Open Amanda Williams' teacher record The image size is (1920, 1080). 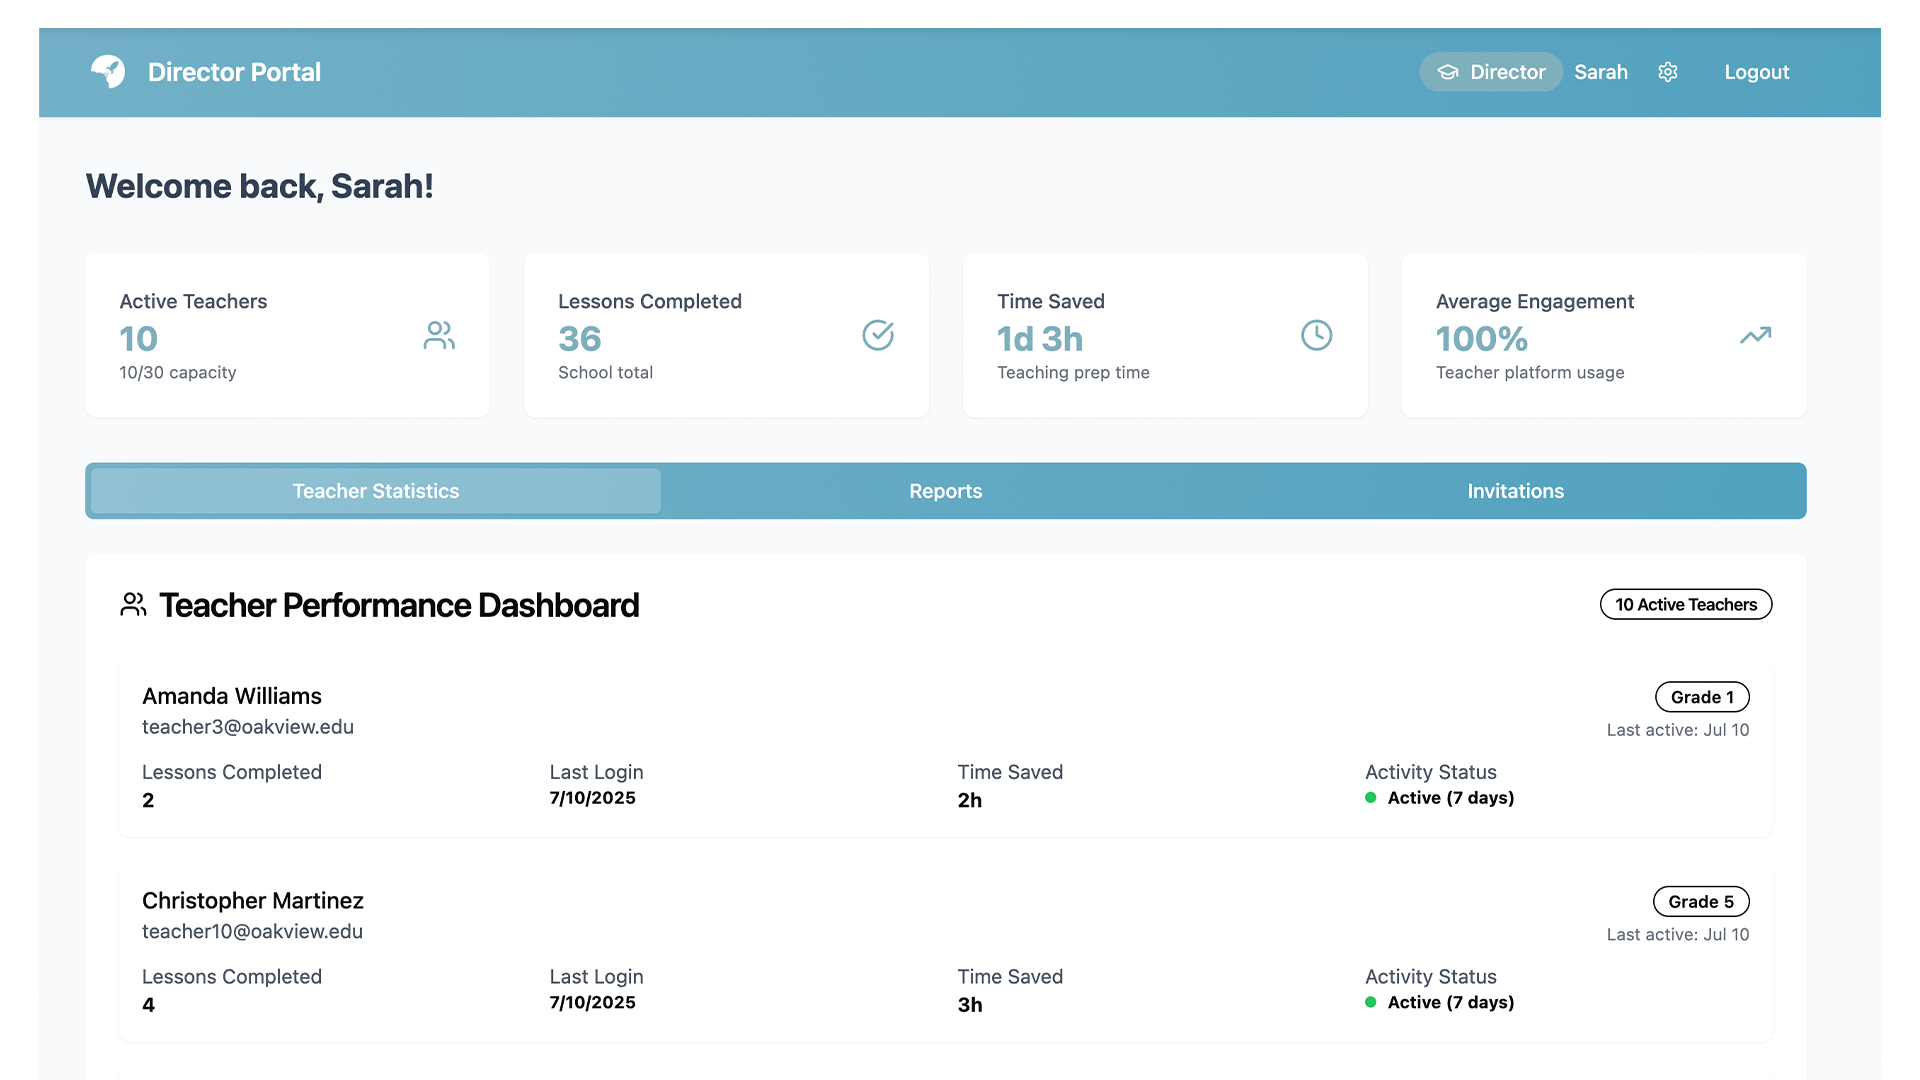click(x=232, y=696)
